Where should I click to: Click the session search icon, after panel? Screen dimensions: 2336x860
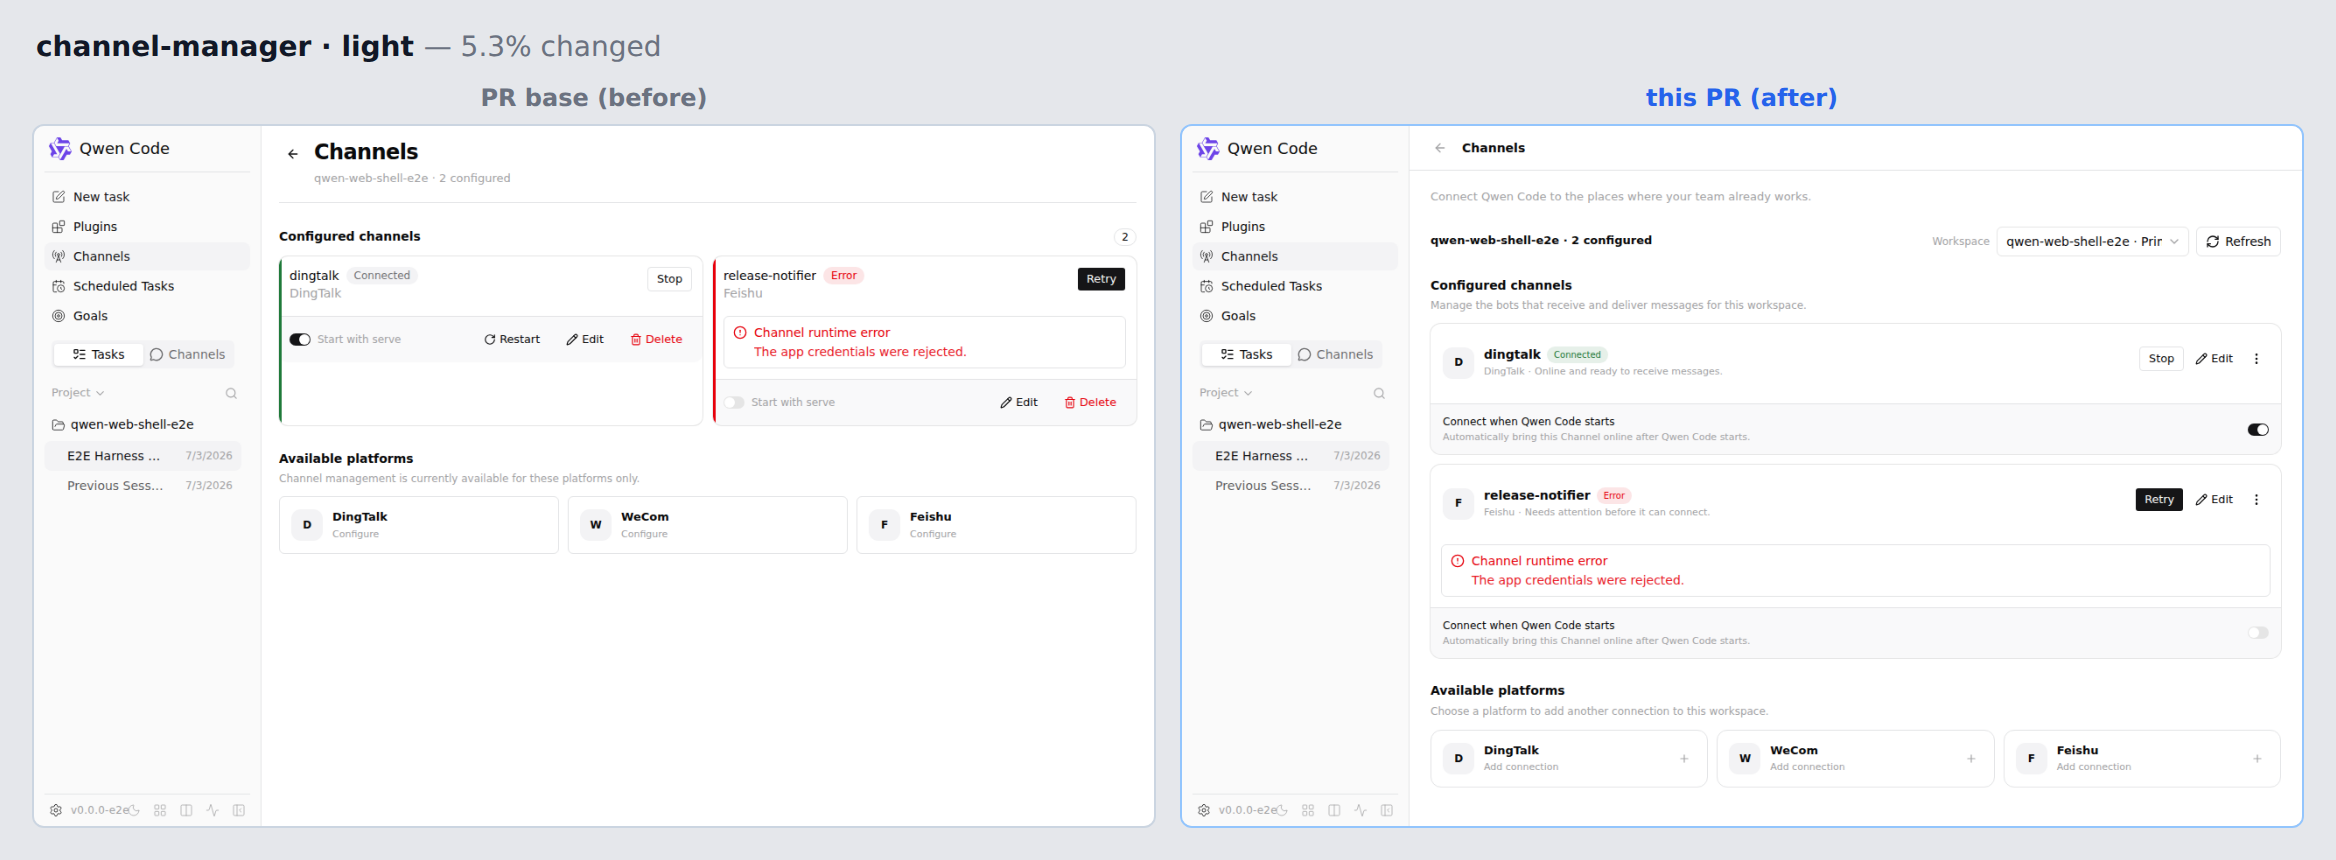tap(1379, 393)
